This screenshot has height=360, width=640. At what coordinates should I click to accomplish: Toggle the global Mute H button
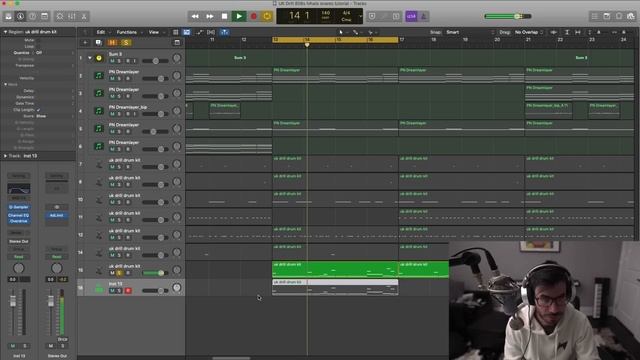tap(112, 42)
